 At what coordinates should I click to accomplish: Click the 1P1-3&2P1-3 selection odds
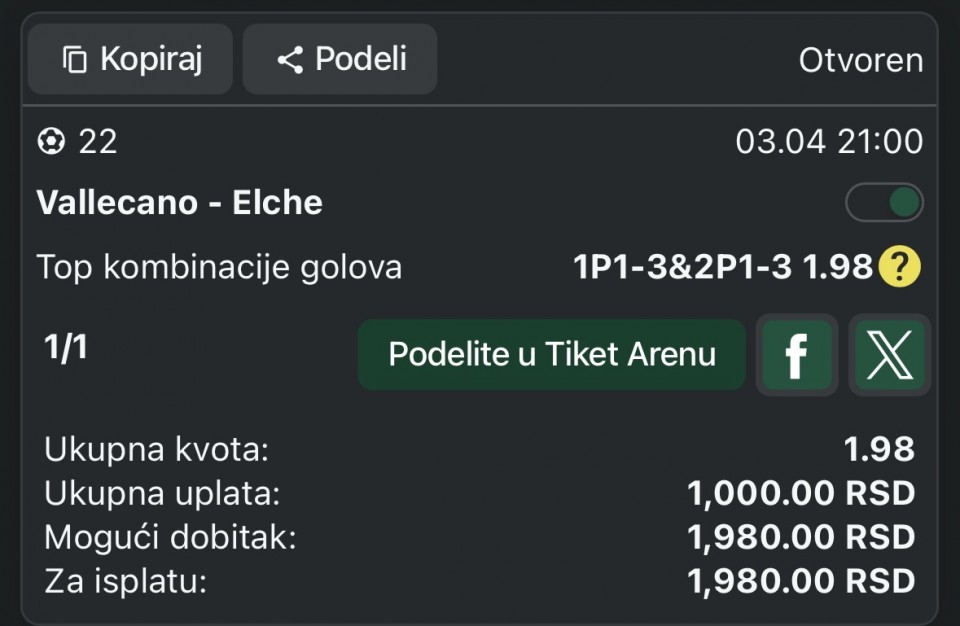(722, 267)
